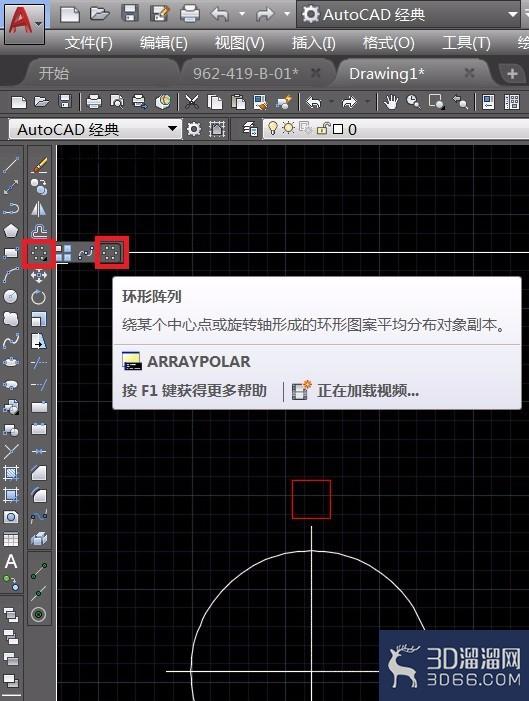Open the AutoCAD 经典 workspace dropdown in toolbar
529x701 pixels.
95,130
